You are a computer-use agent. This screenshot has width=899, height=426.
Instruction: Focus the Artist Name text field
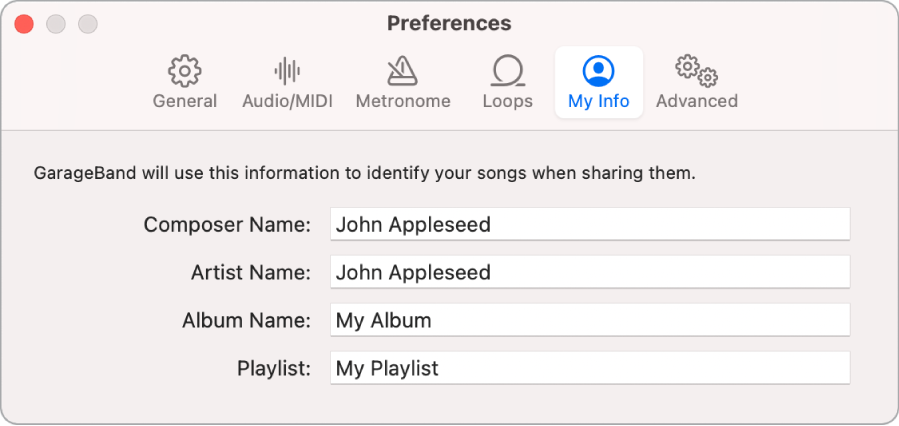pyautogui.click(x=590, y=272)
